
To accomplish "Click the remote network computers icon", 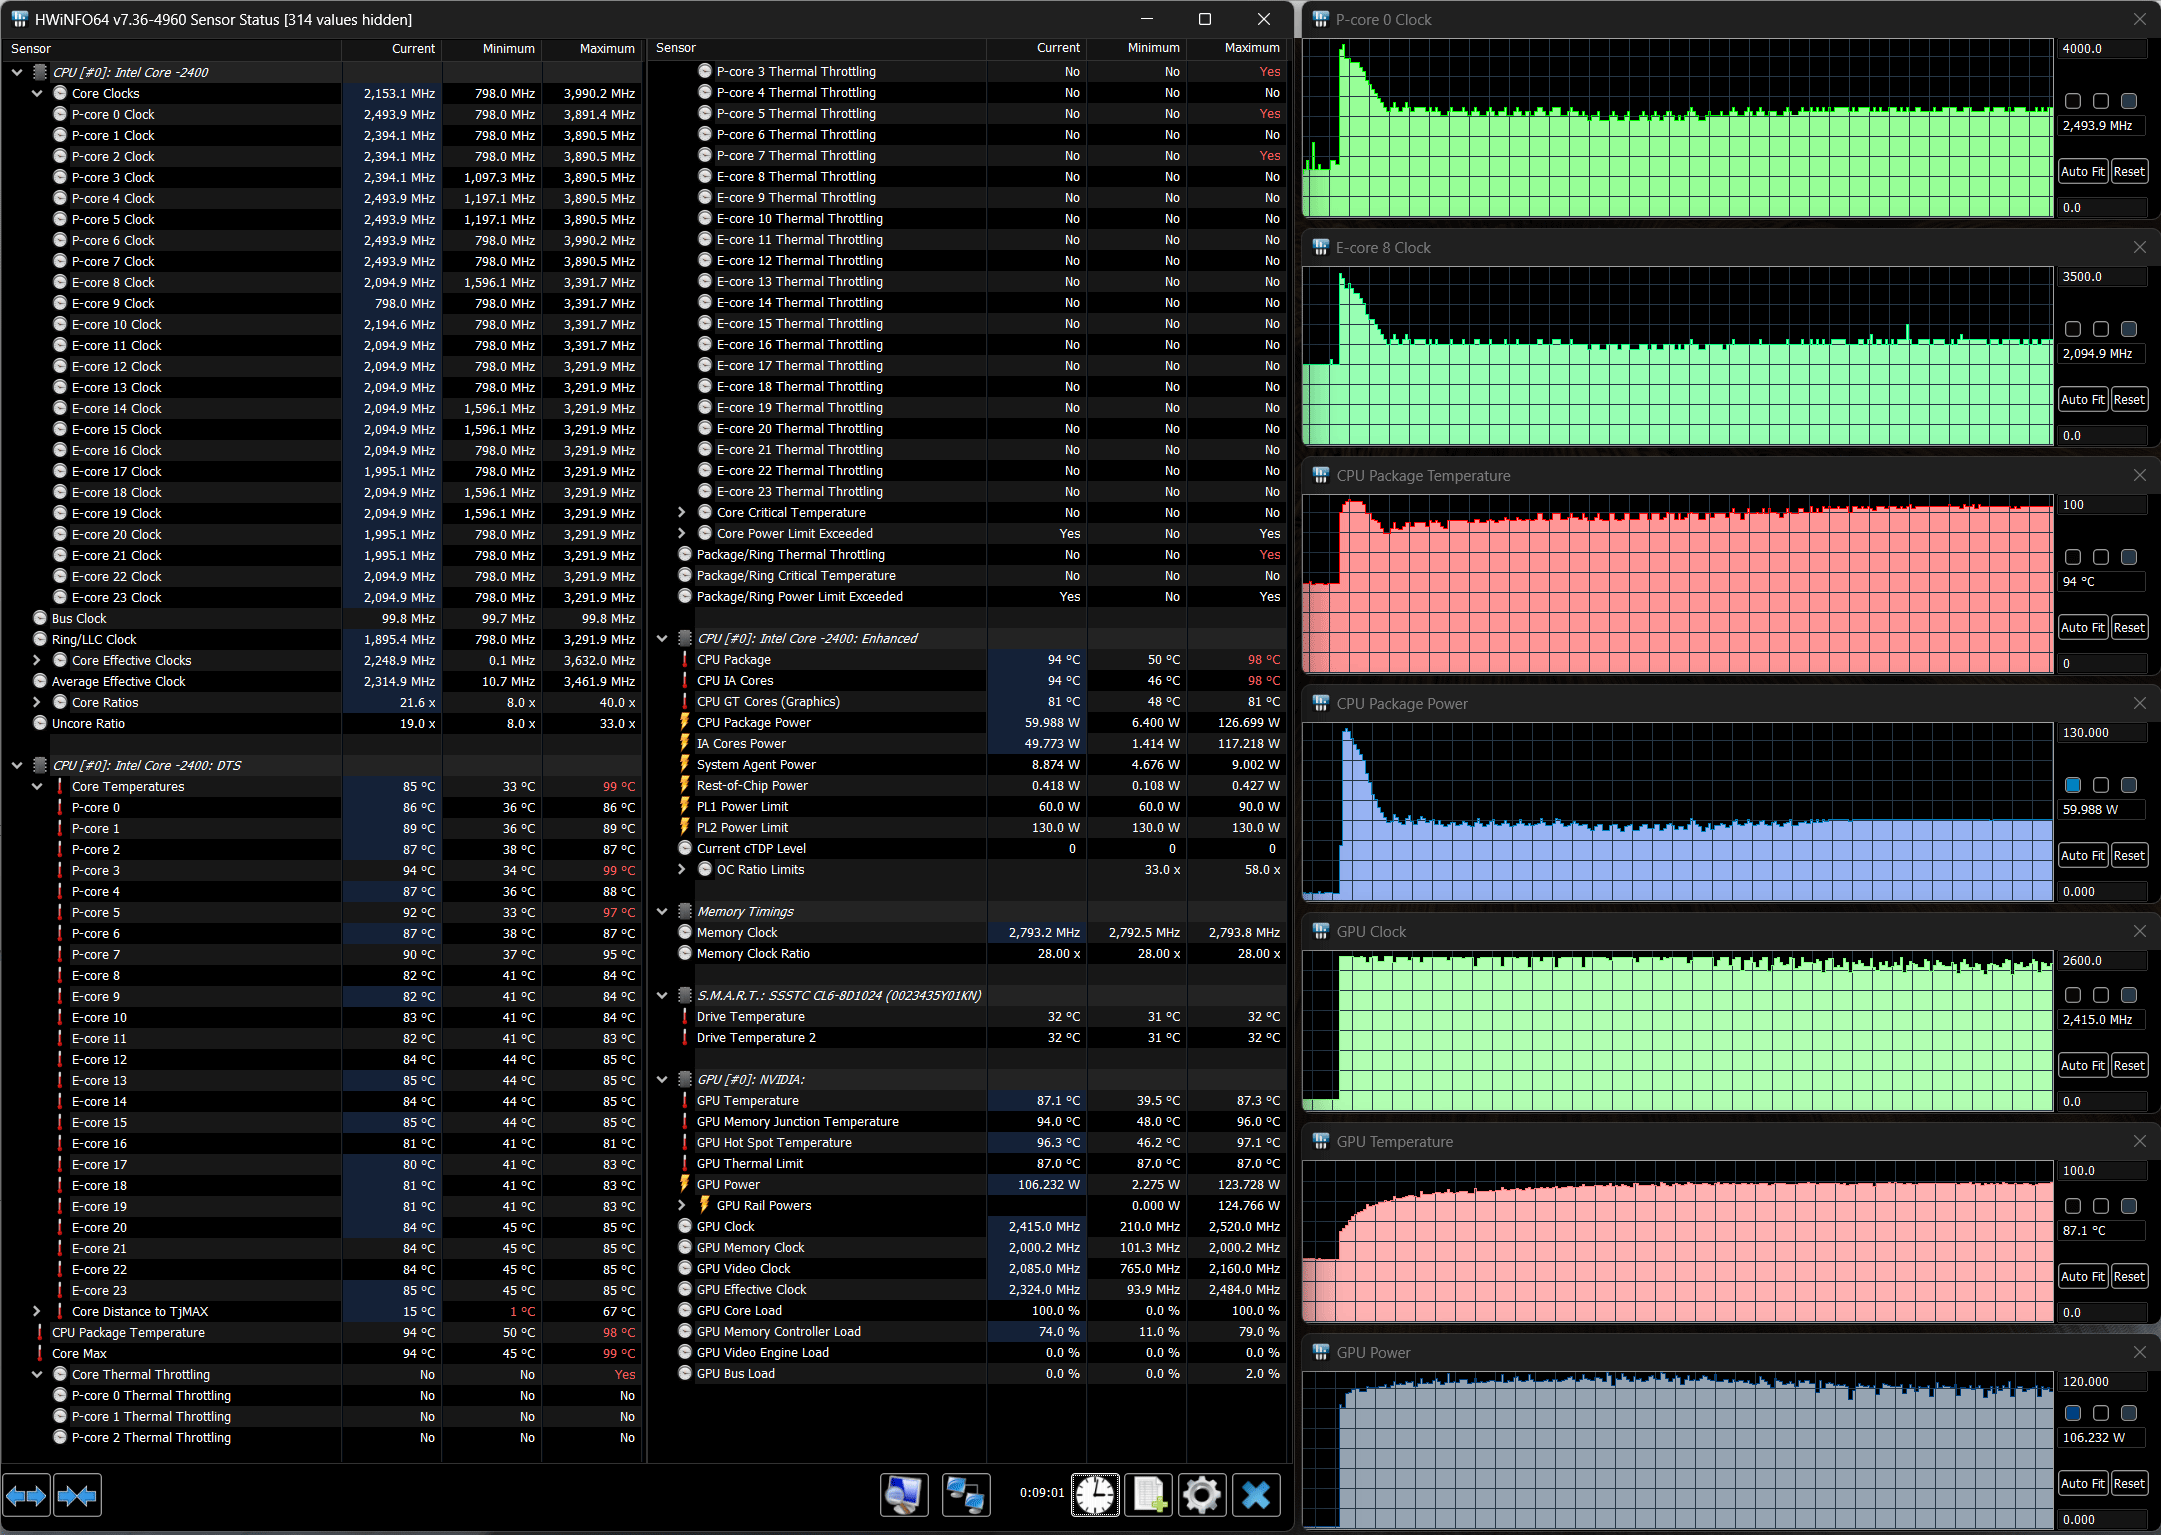I will (x=965, y=1495).
